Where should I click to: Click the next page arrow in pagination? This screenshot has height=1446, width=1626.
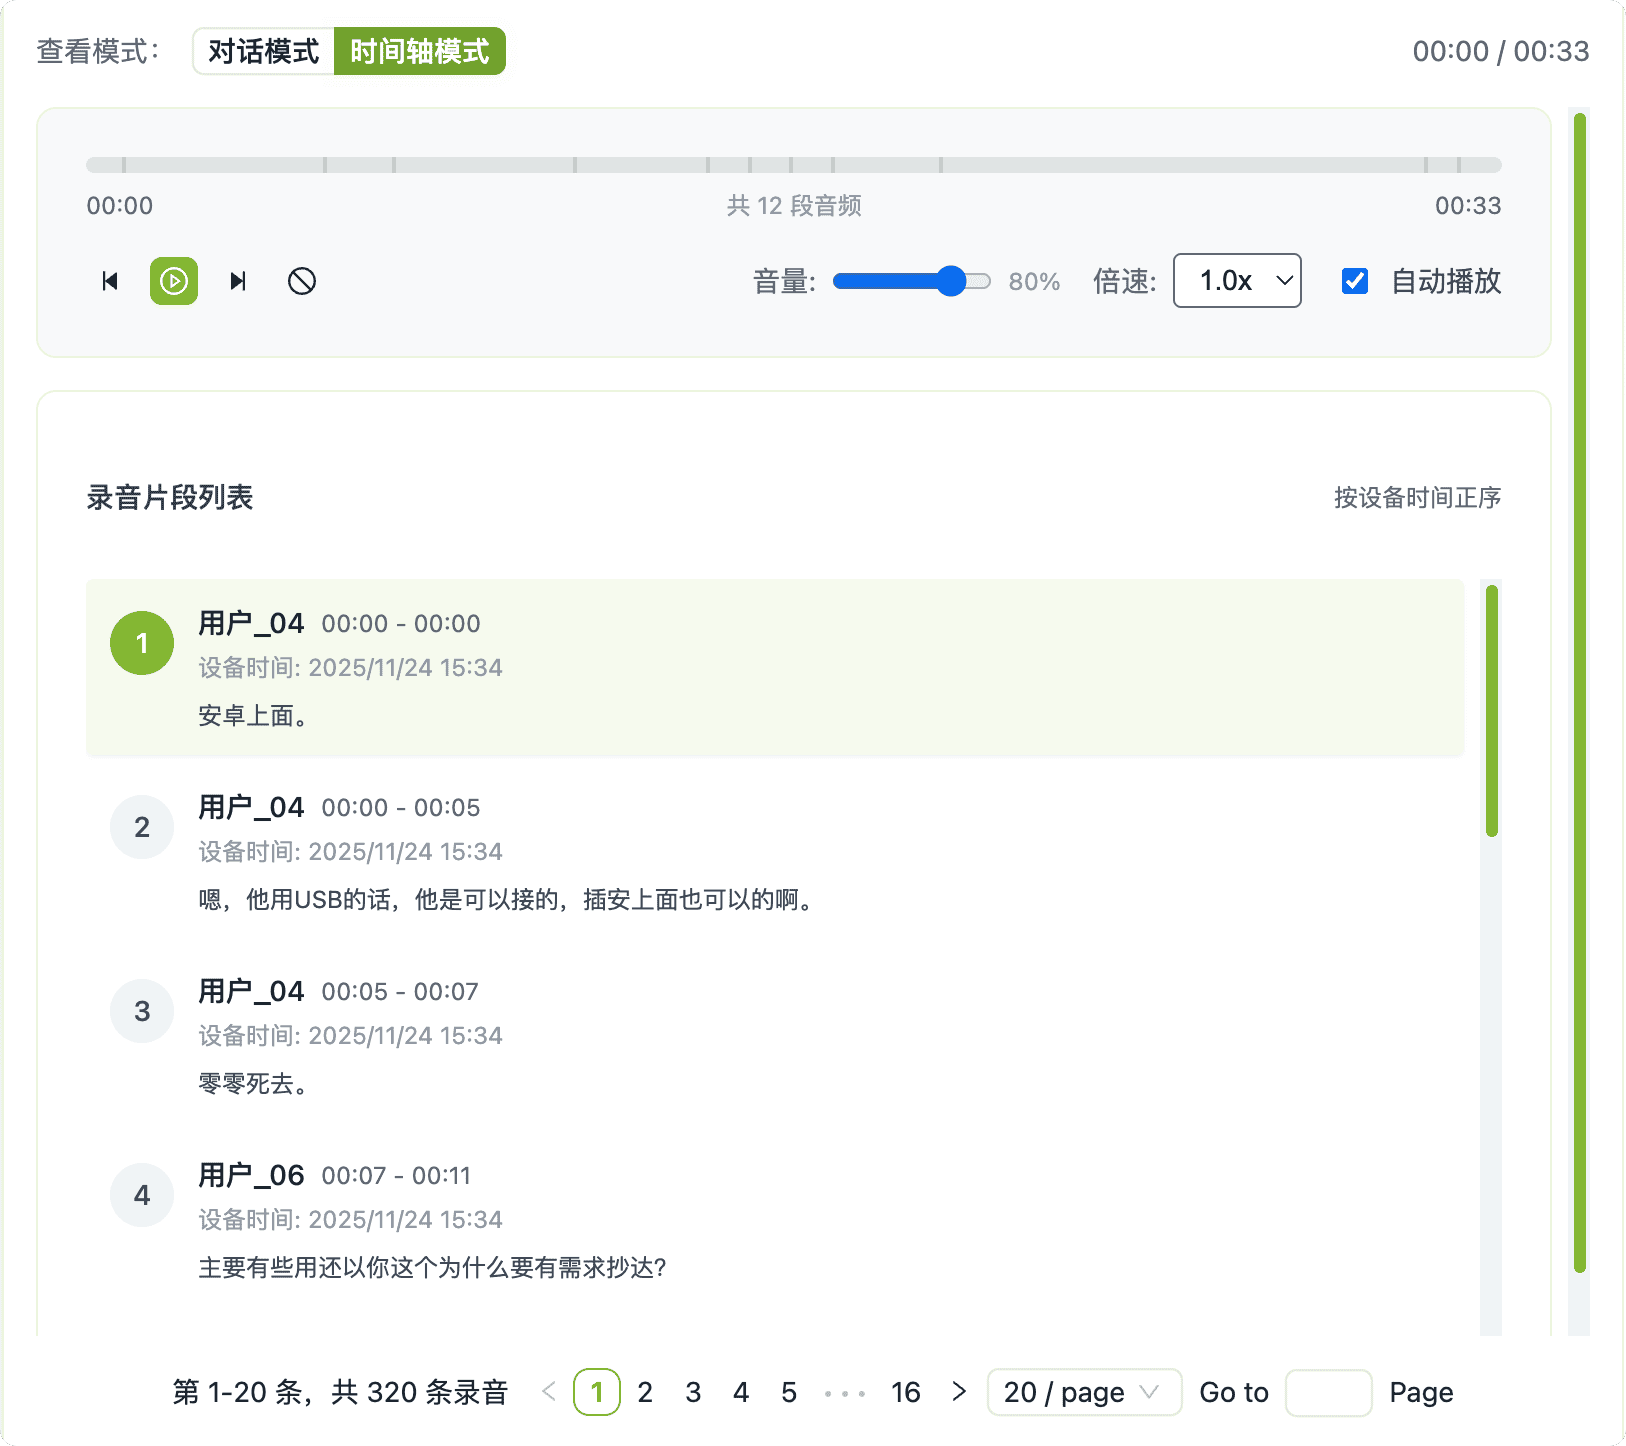(x=959, y=1391)
